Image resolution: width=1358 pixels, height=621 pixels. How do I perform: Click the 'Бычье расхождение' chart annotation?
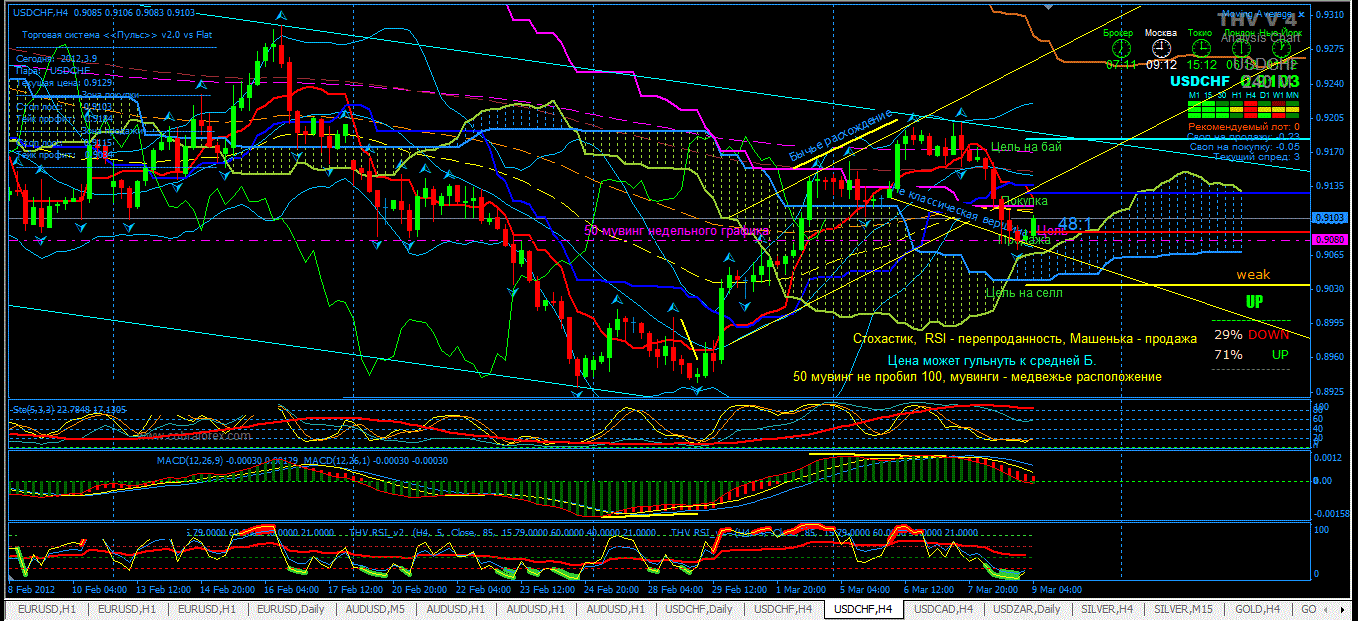pos(840,136)
